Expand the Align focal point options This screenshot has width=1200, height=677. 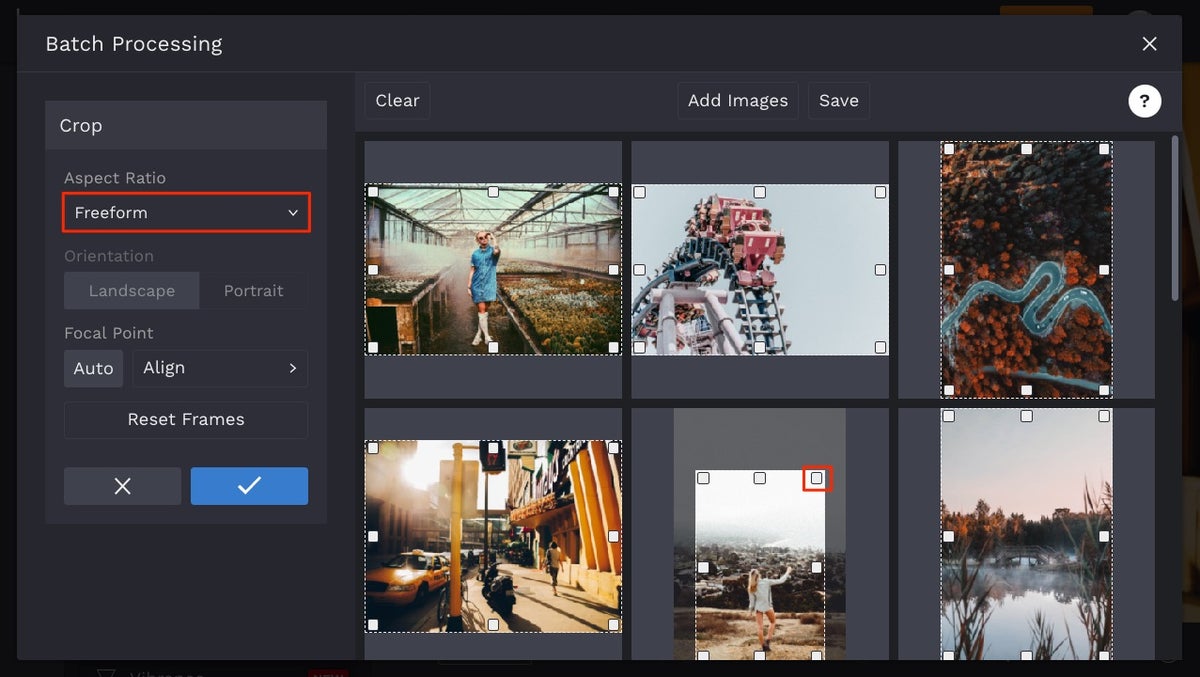click(220, 368)
